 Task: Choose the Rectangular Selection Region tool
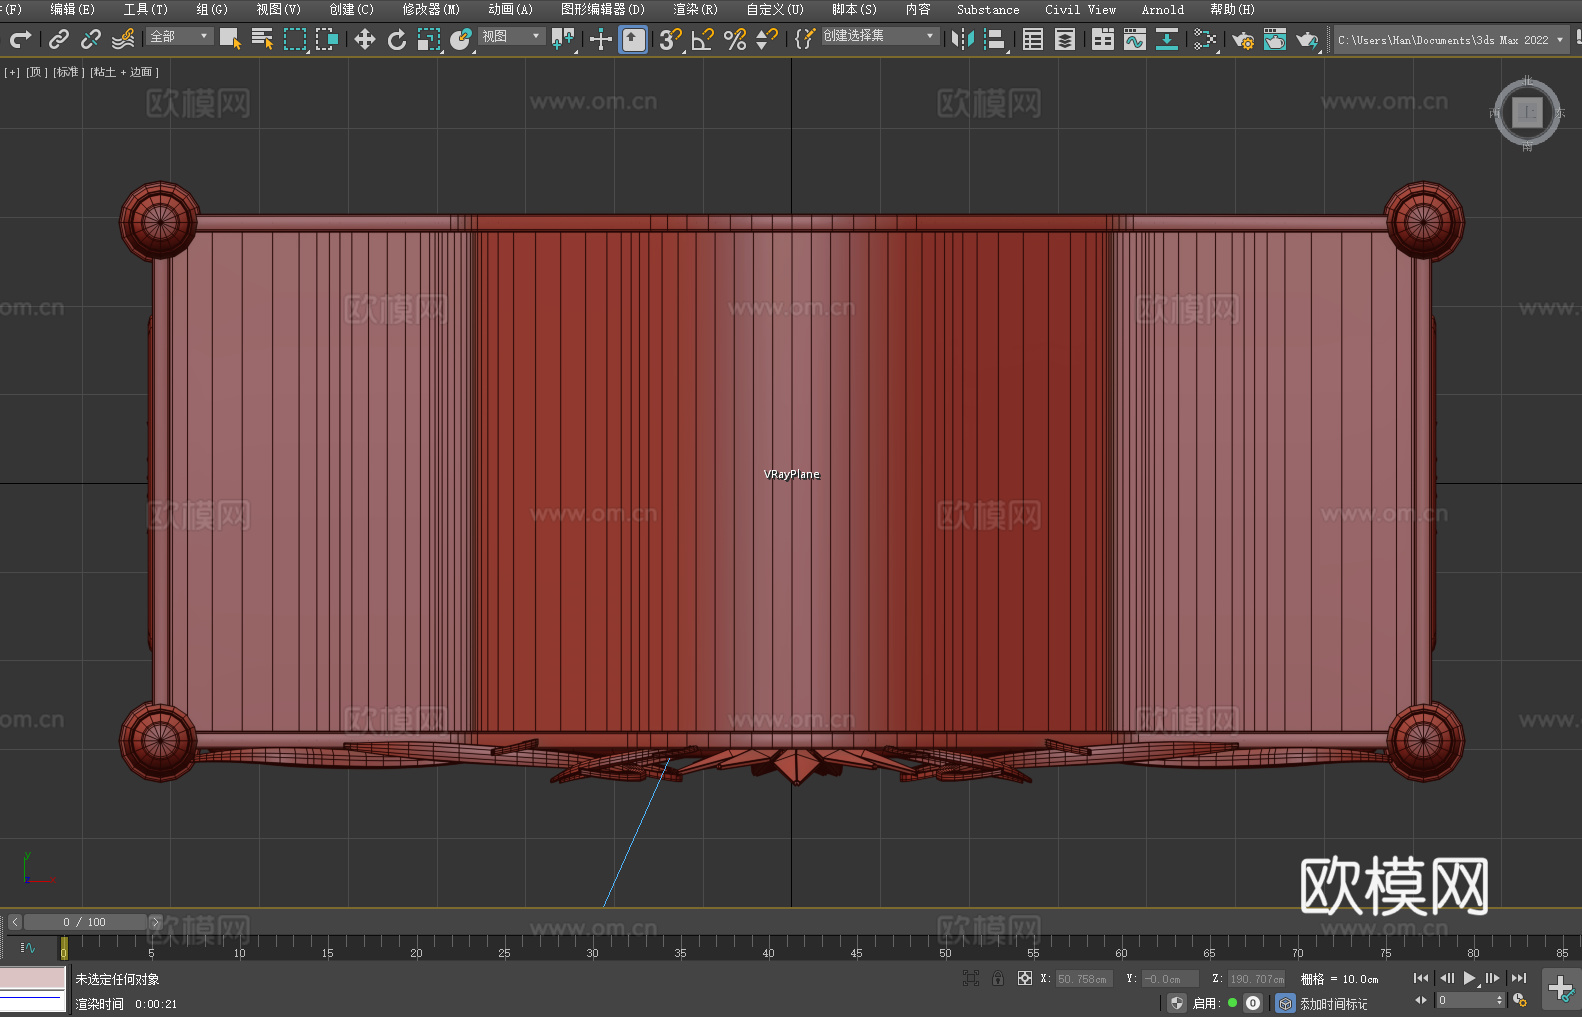pos(295,39)
